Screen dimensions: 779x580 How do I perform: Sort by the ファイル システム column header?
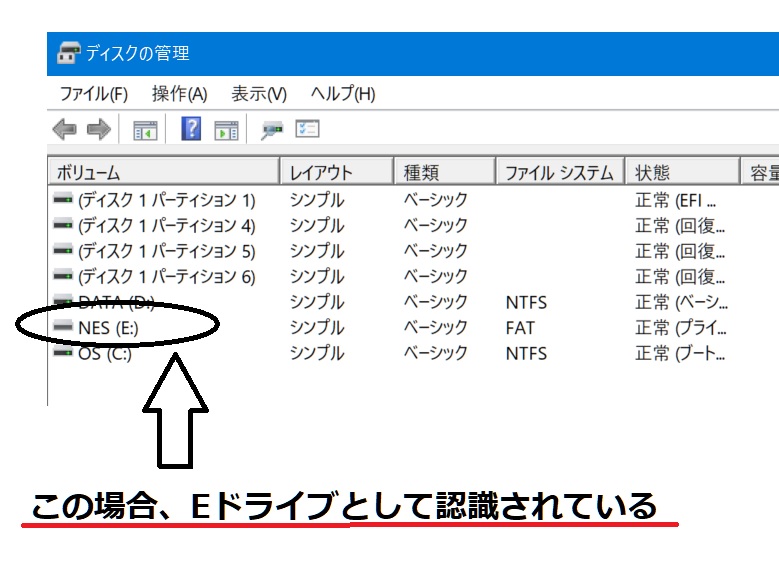(559, 172)
